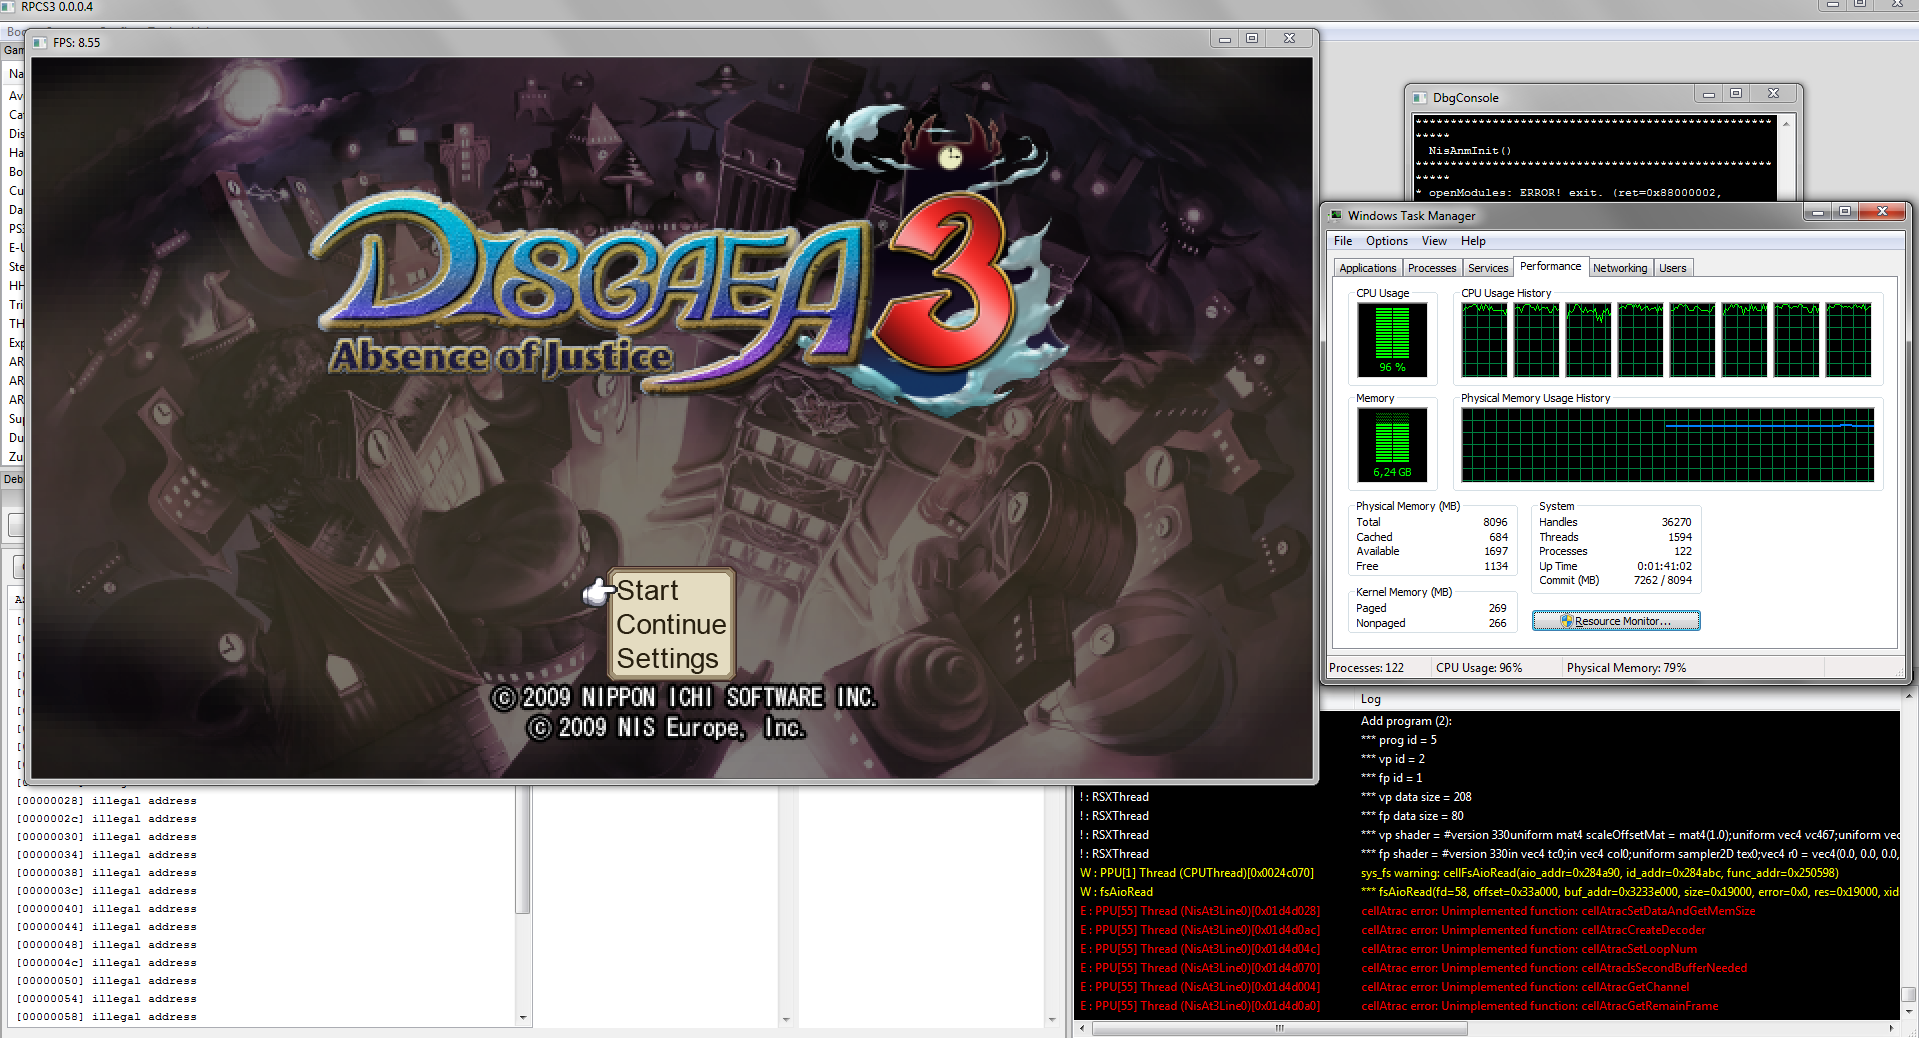
Task: Click the 'W : fsAioRead' log entry
Action: point(1116,892)
